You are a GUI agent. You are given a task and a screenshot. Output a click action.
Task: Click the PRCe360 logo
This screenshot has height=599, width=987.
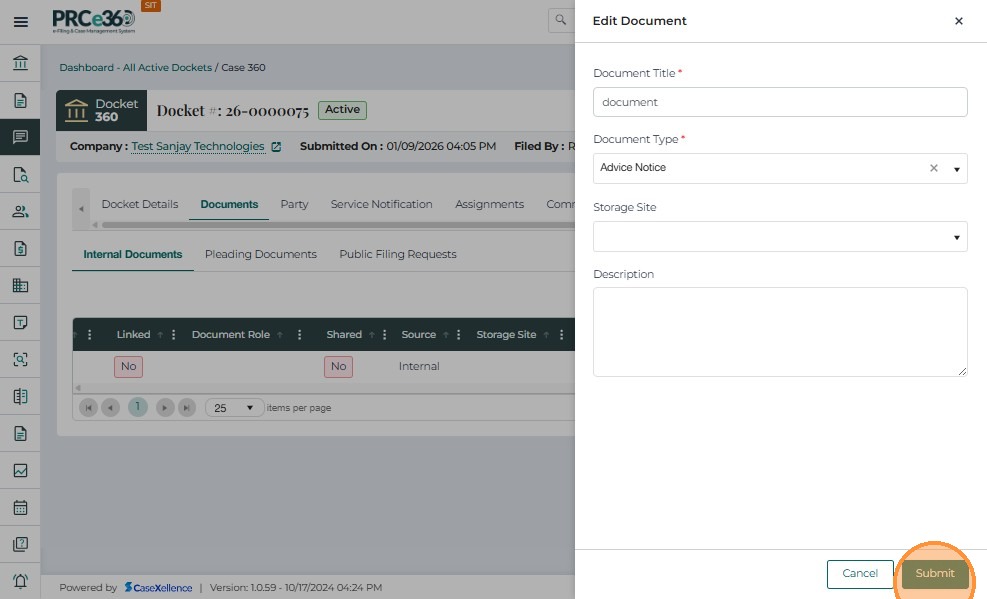tap(94, 21)
